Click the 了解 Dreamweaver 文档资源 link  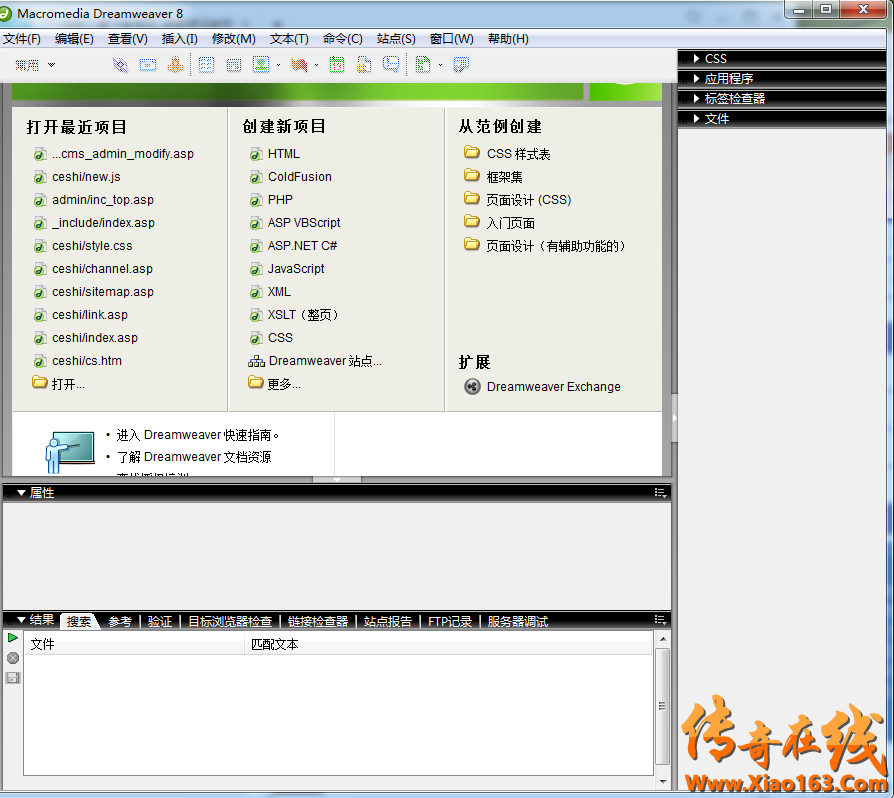click(194, 457)
